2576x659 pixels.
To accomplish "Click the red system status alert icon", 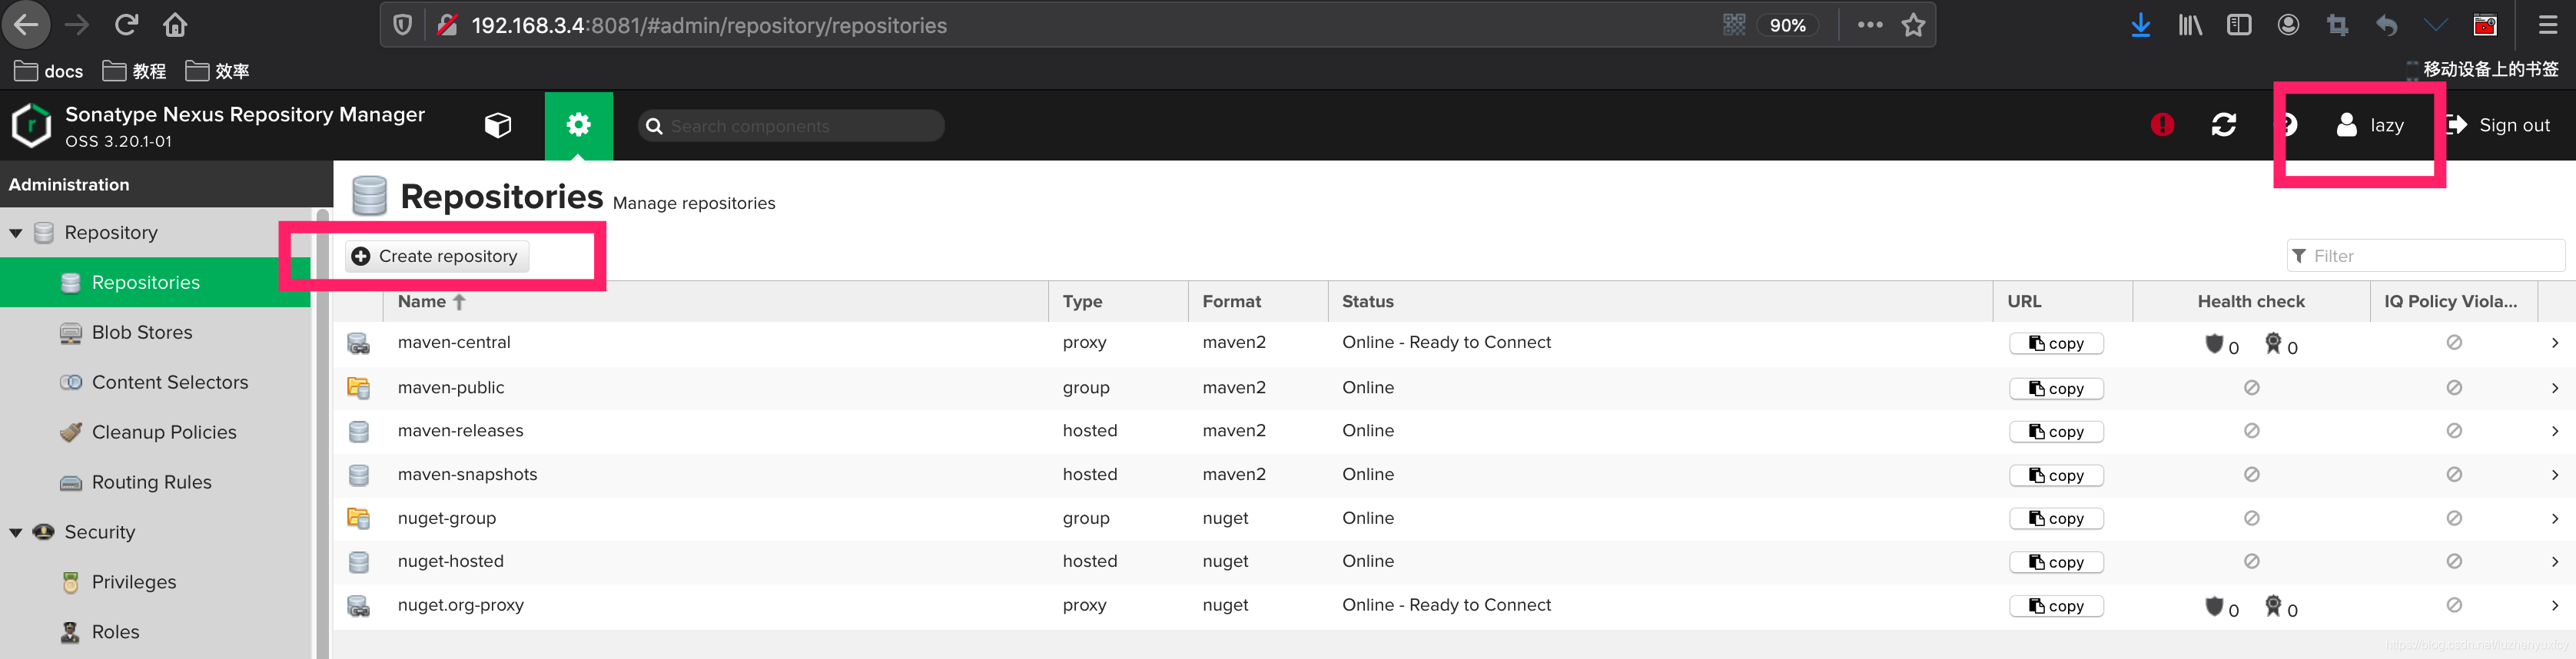I will pos(2162,125).
